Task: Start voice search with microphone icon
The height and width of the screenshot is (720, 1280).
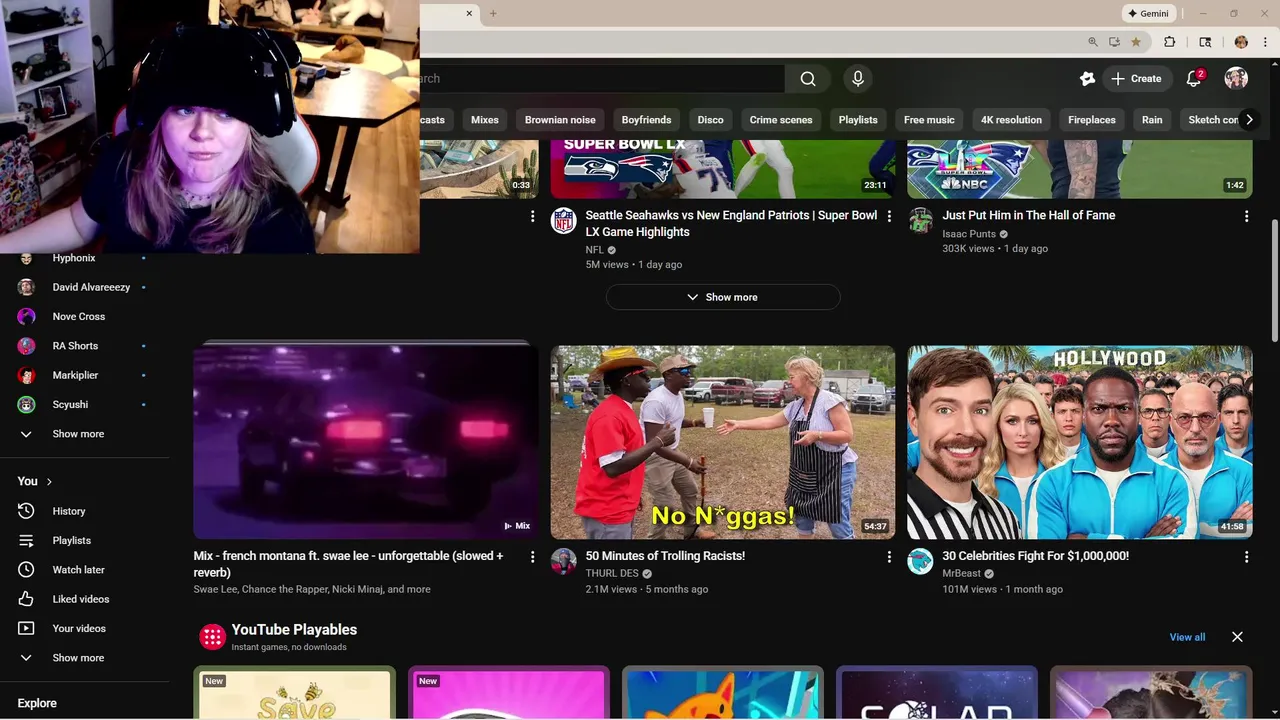Action: coord(857,79)
